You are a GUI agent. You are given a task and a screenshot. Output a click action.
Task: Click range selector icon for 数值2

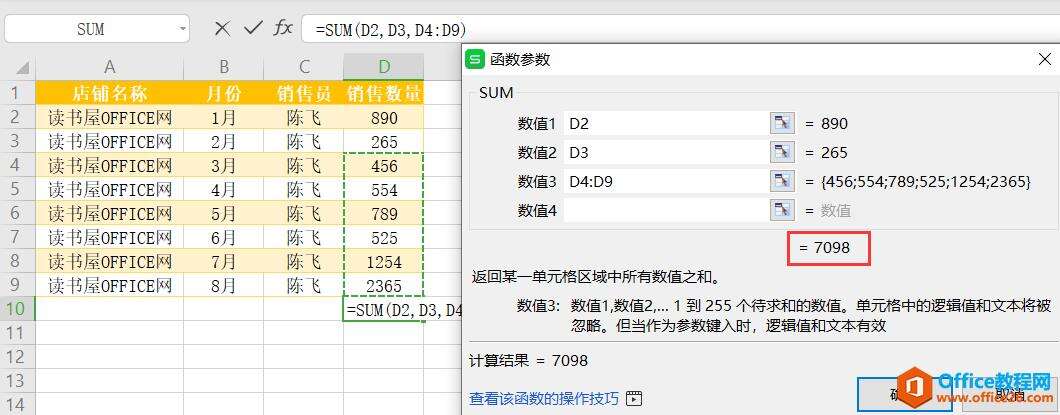[782, 153]
